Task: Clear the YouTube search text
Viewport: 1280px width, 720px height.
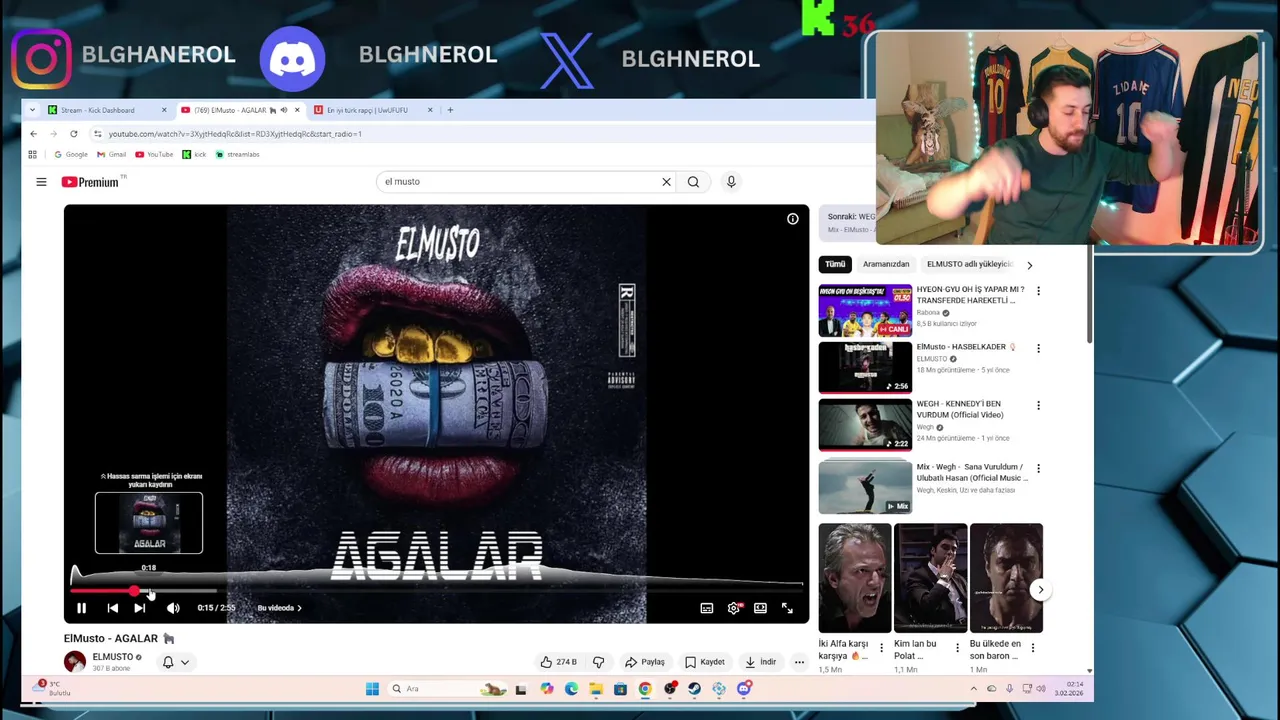Action: [x=666, y=182]
